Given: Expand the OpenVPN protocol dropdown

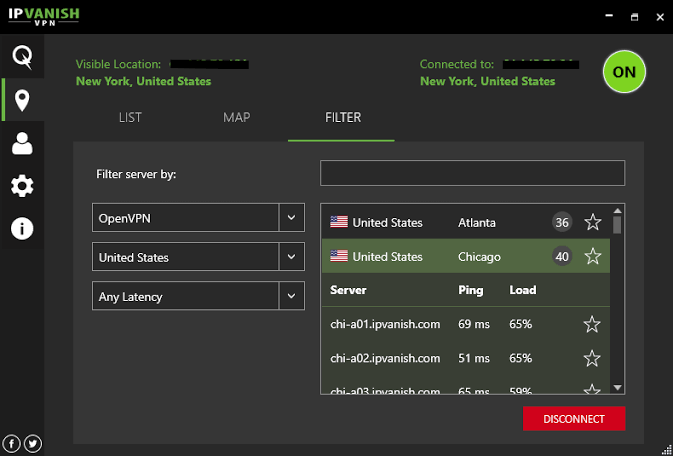Looking at the screenshot, I should point(291,217).
